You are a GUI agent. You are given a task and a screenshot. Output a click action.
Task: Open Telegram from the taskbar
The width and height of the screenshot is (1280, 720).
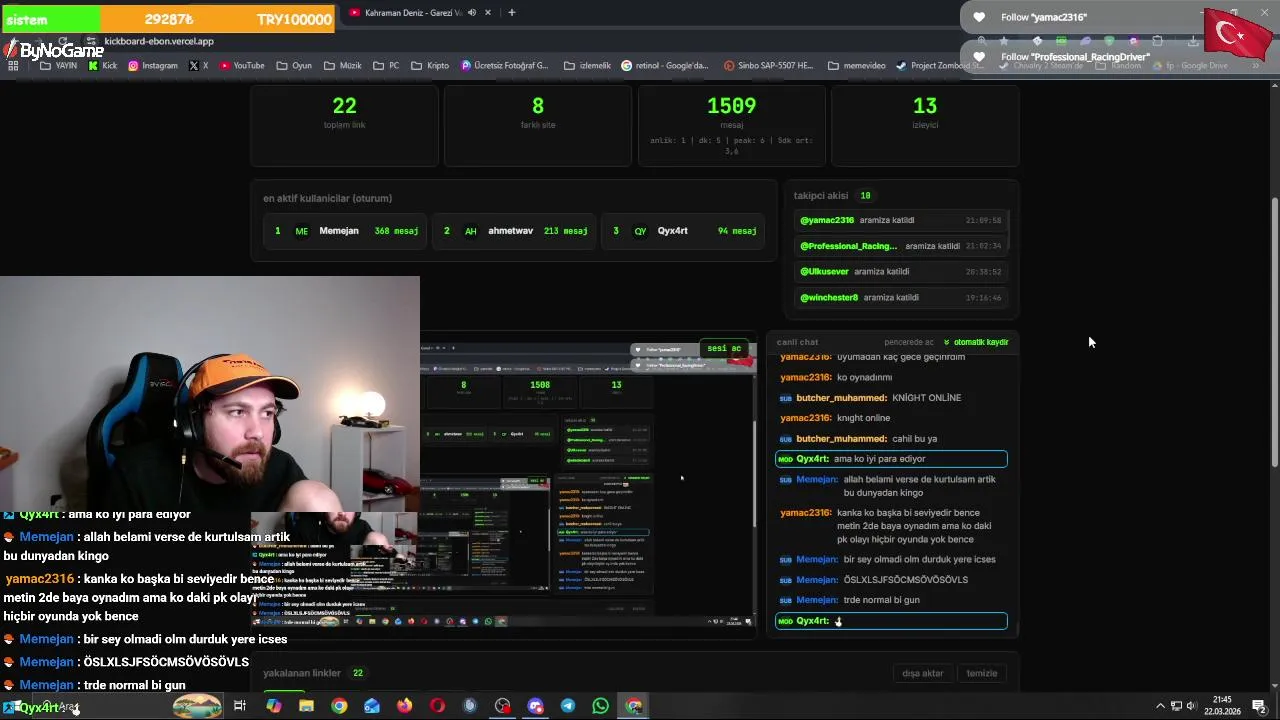click(x=567, y=706)
